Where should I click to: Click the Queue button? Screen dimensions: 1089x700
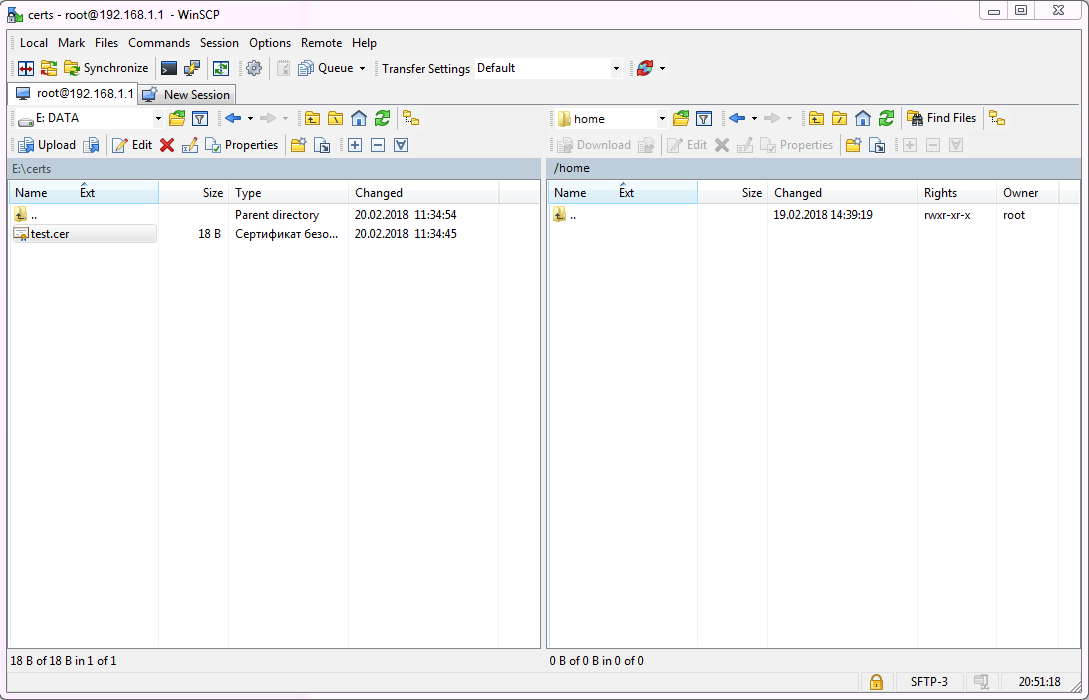326,68
